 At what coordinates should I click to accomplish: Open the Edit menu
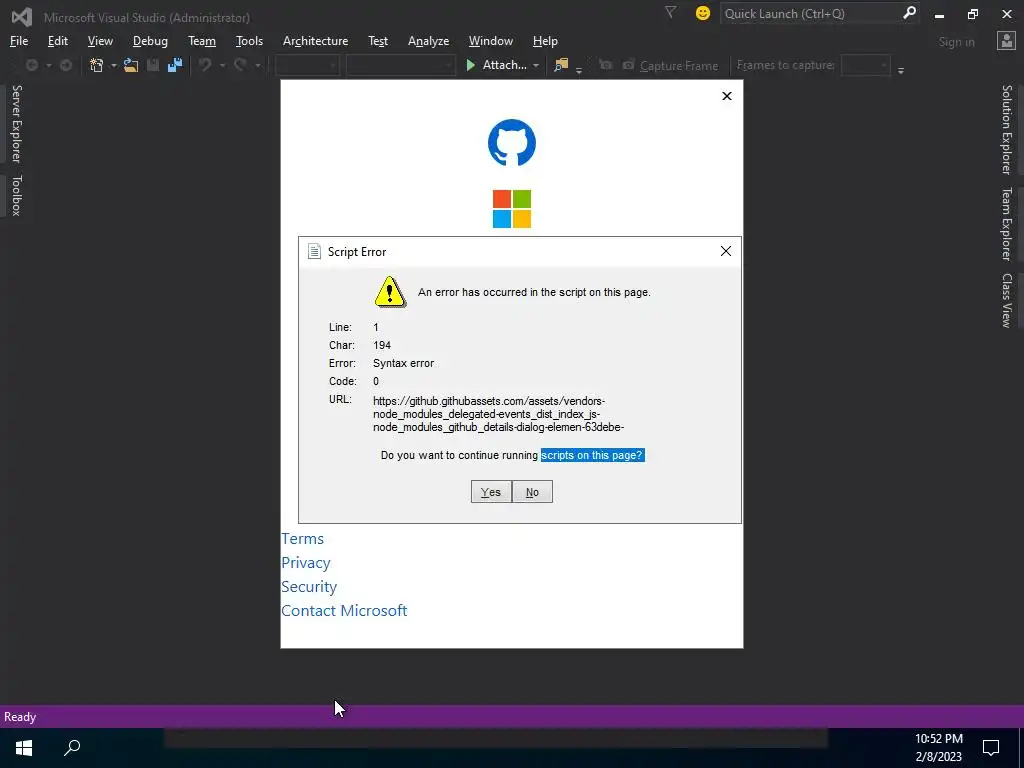[x=57, y=40]
